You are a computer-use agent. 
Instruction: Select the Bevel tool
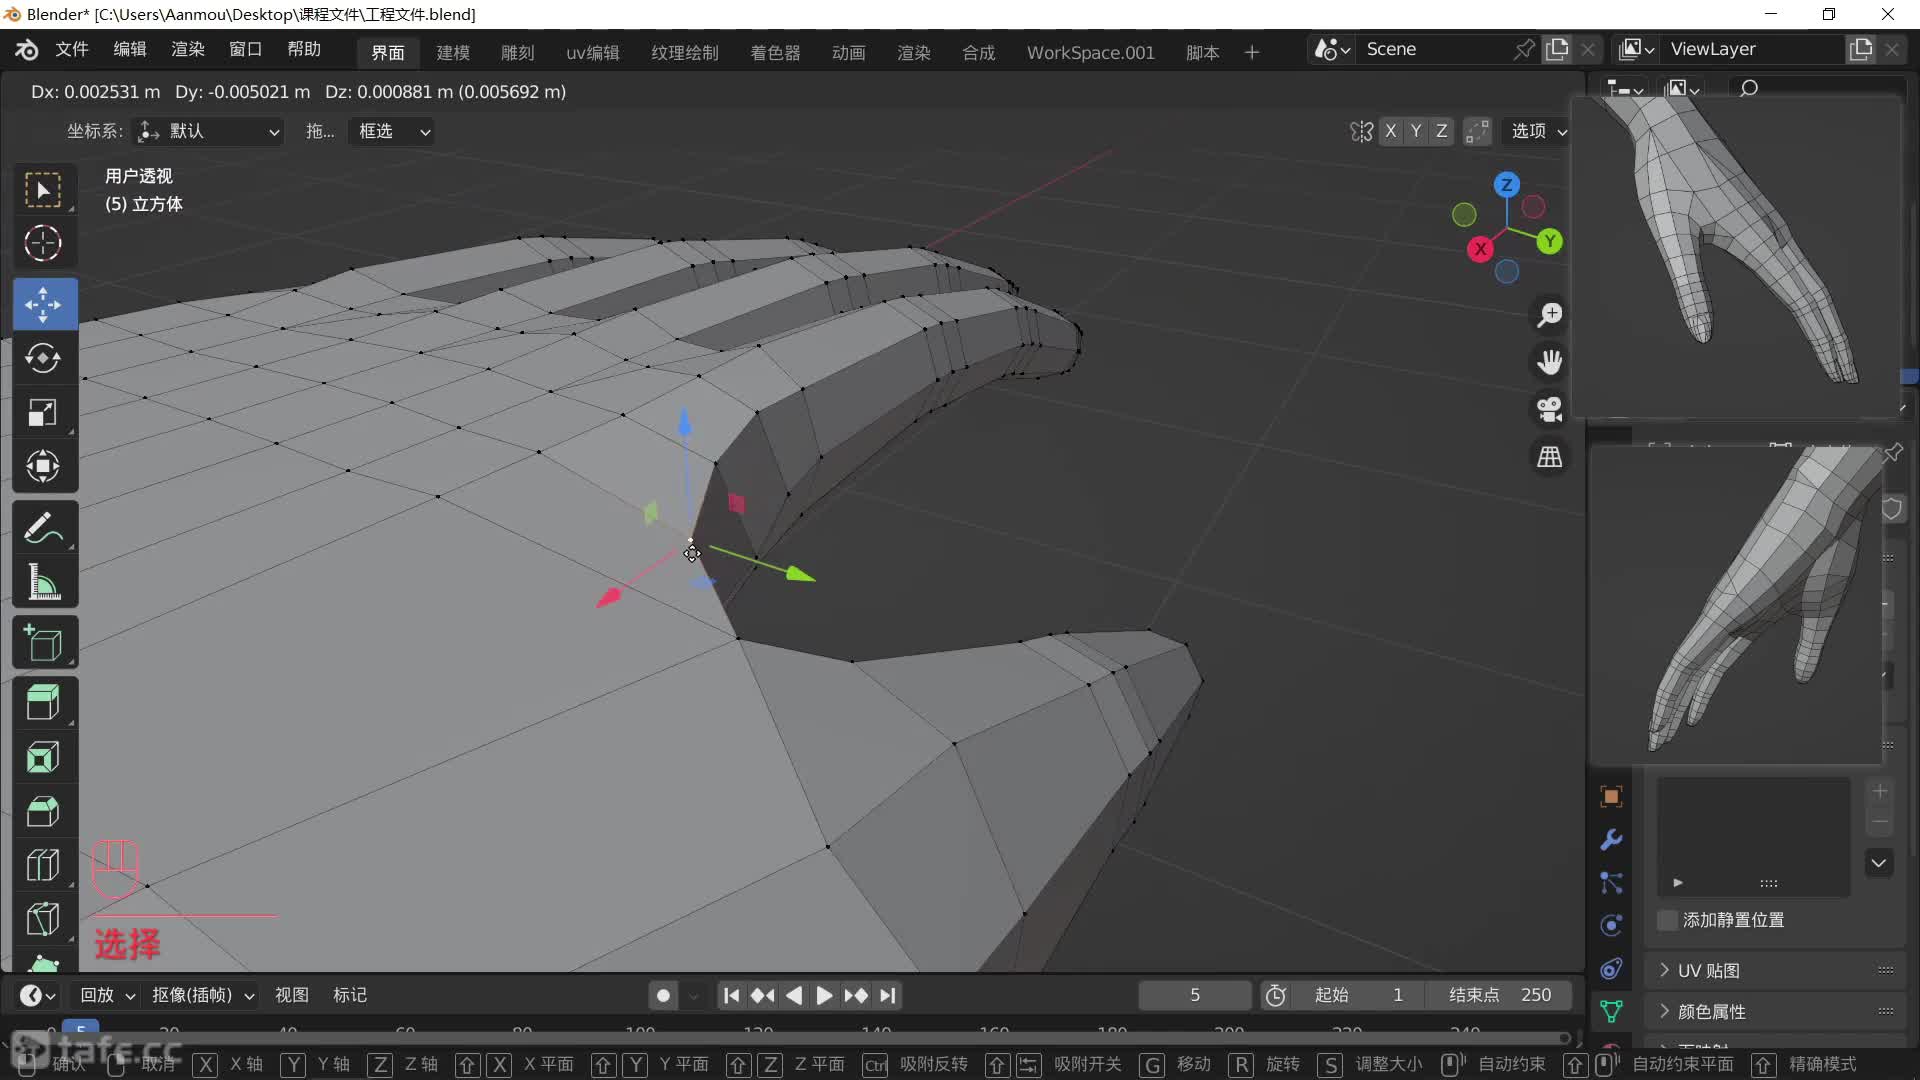click(x=43, y=811)
